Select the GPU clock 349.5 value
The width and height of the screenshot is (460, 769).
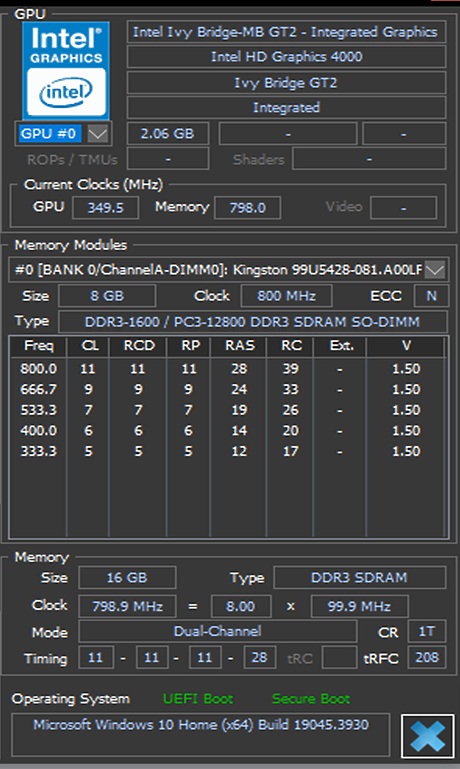pyautogui.click(x=105, y=207)
